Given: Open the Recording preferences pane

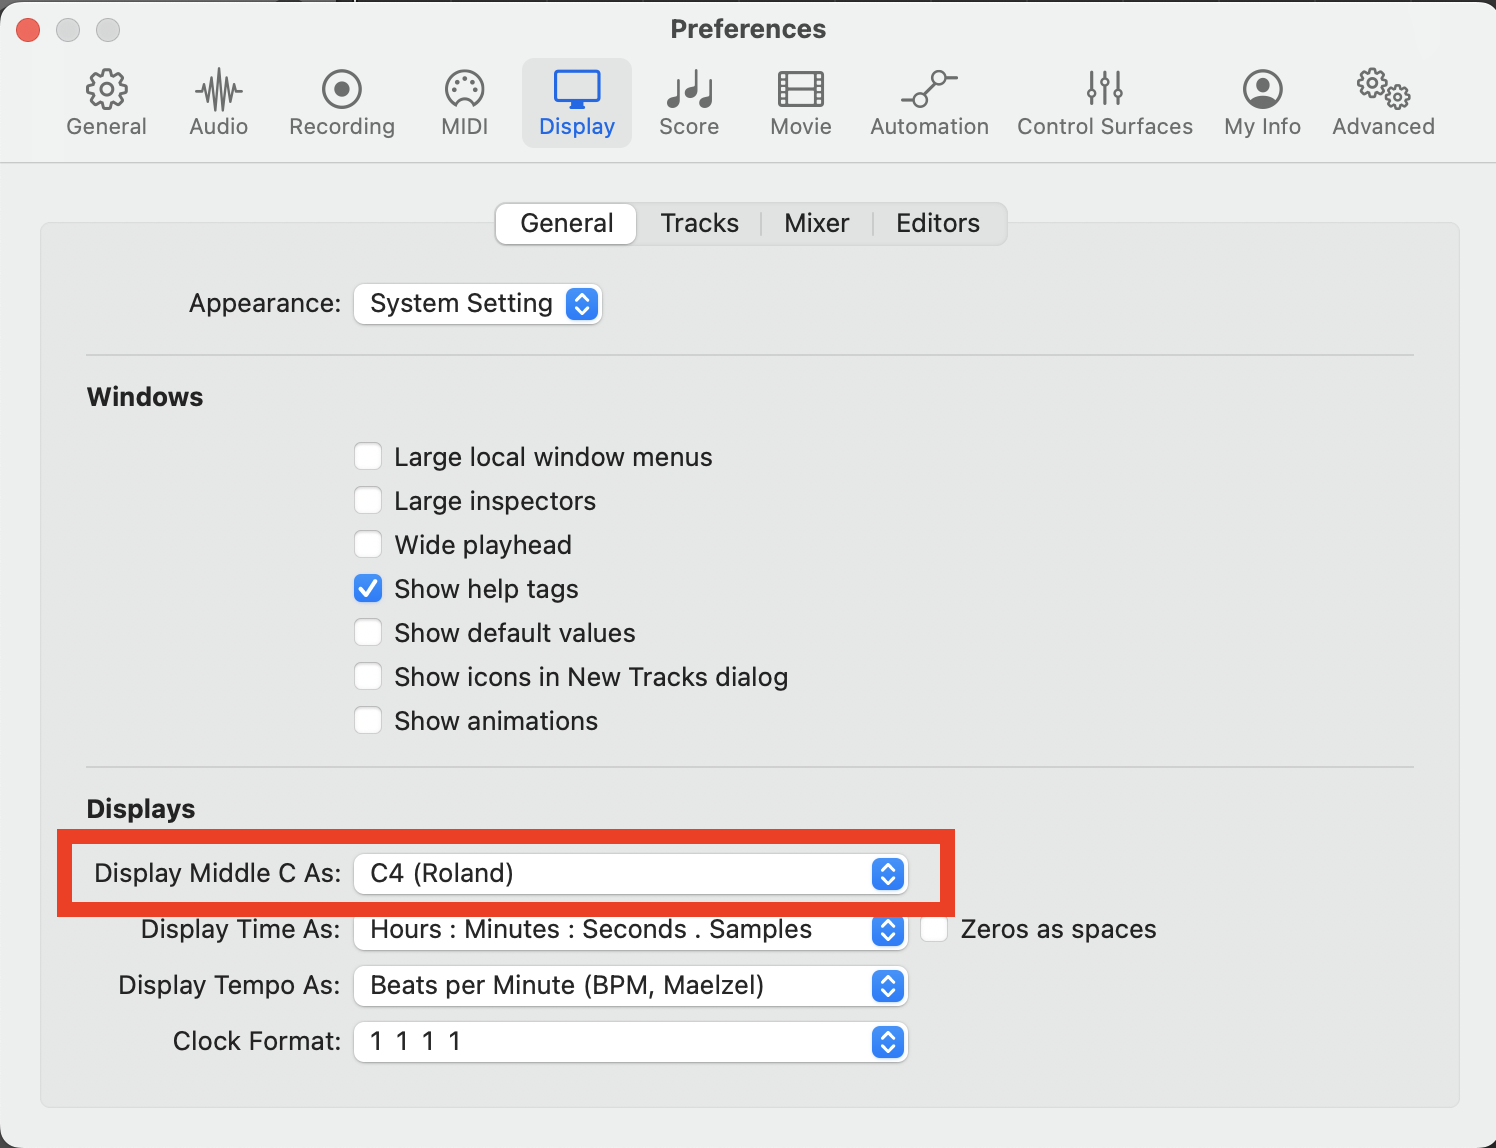Looking at the screenshot, I should pos(341,103).
